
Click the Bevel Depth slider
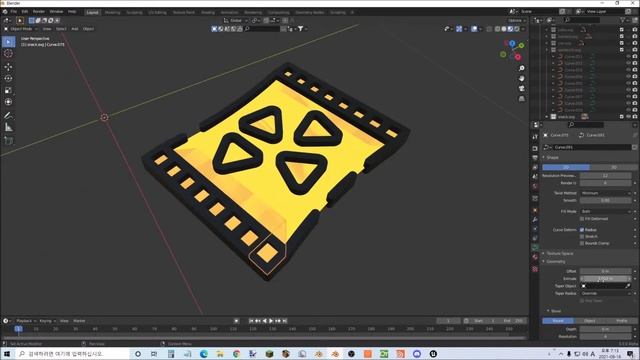click(x=606, y=329)
